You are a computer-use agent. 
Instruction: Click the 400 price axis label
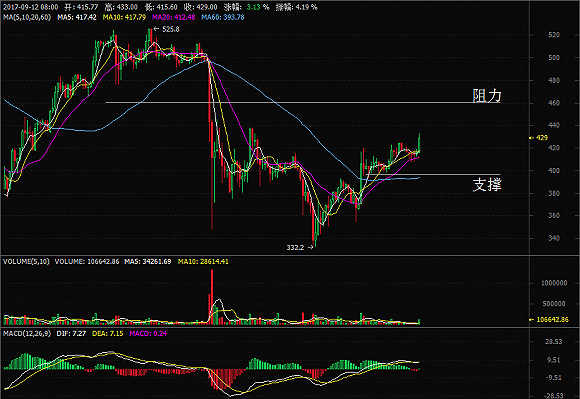tap(554, 170)
